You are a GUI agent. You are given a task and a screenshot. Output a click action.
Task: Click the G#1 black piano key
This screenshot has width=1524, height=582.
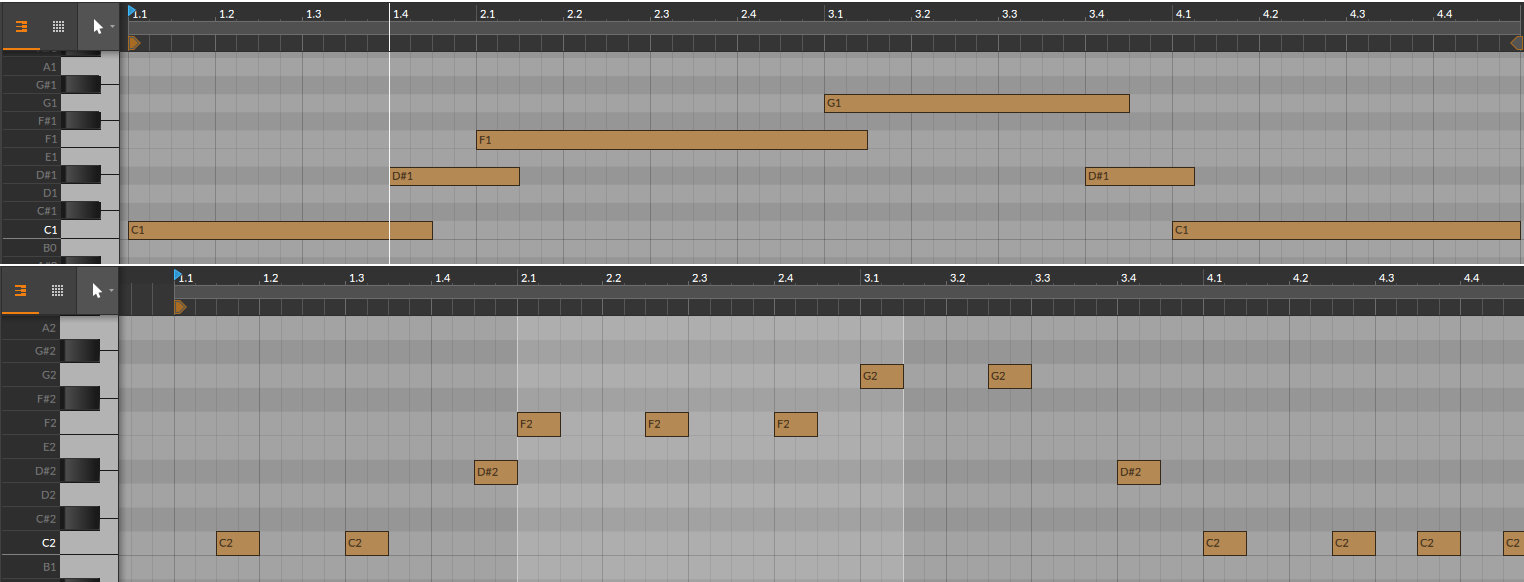click(x=82, y=85)
